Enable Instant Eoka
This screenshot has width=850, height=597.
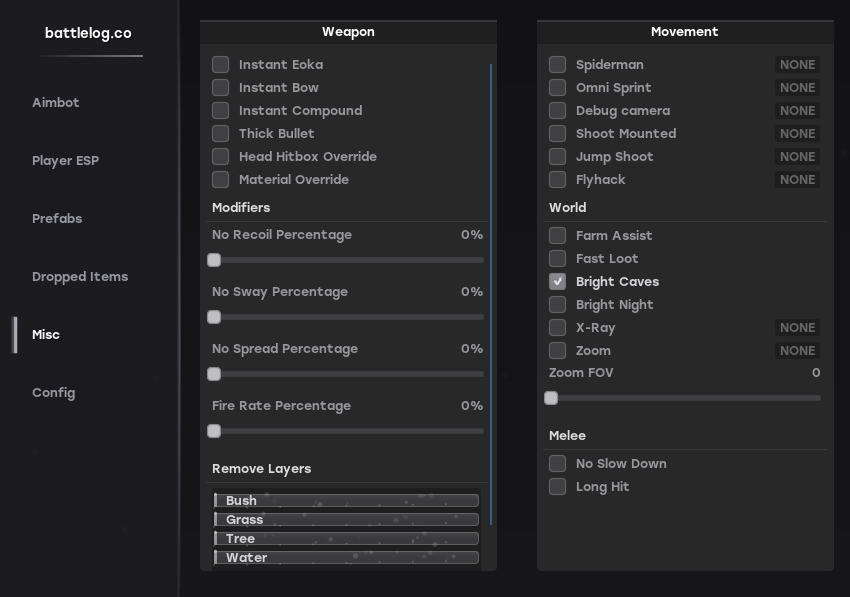pos(220,64)
